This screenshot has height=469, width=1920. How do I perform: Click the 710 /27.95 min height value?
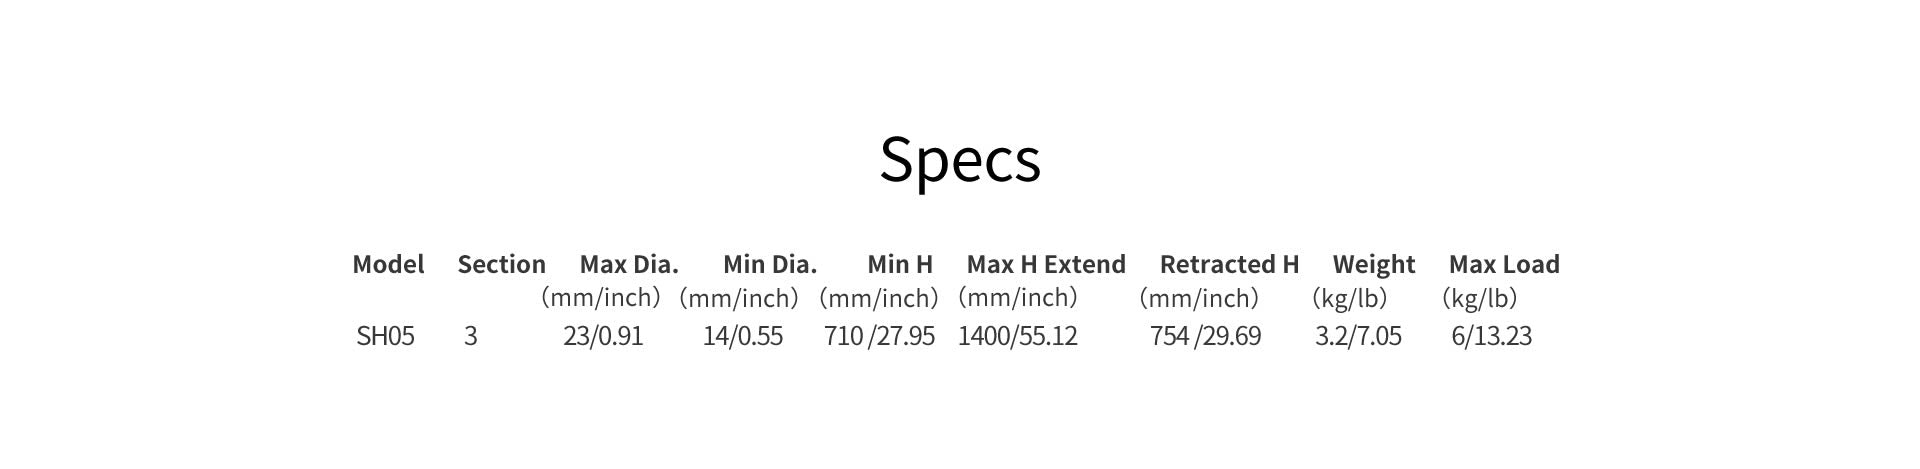coord(879,336)
